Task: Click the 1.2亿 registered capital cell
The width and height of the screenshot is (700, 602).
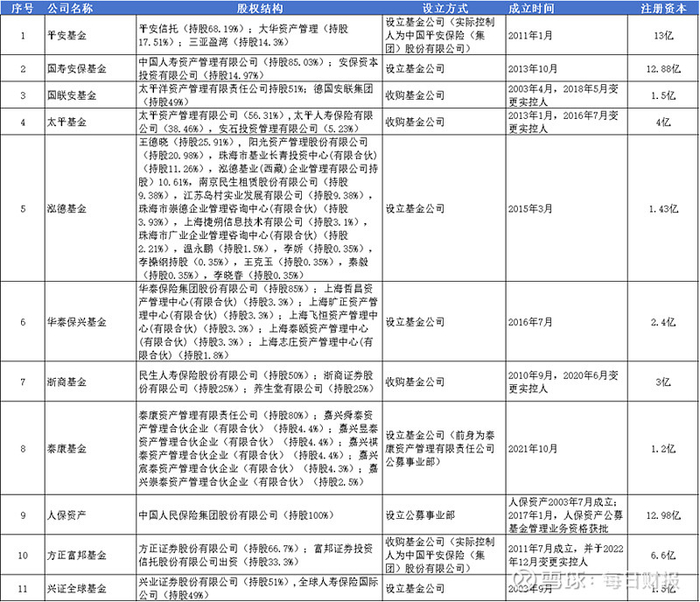Action: coord(663,448)
